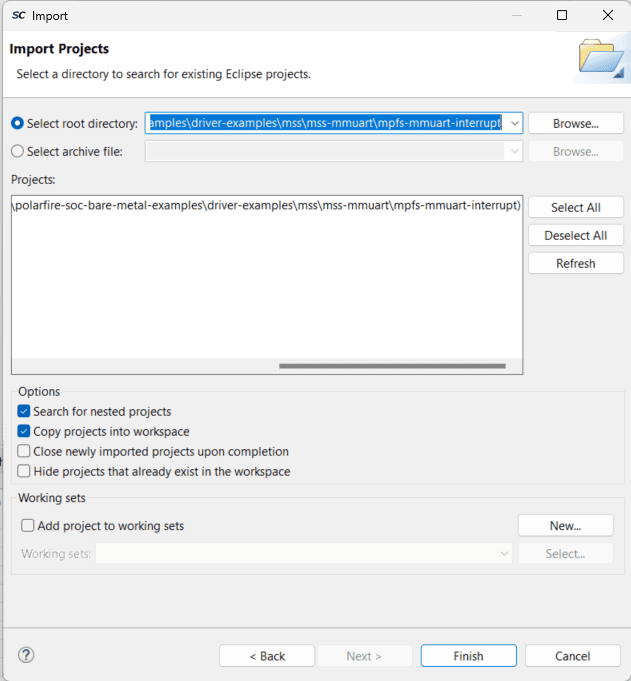Enable Add project to working sets
Screen dimensions: 631x681
tap(28, 525)
